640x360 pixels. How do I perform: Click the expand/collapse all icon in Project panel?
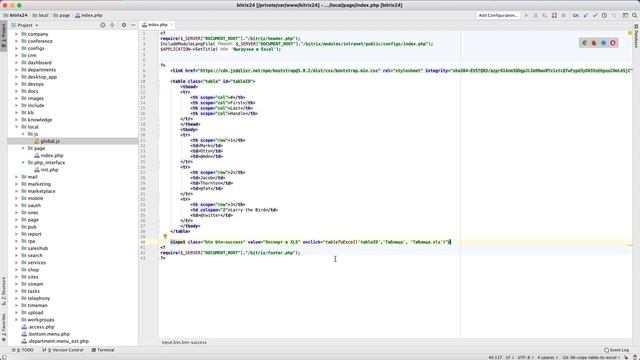coord(112,25)
